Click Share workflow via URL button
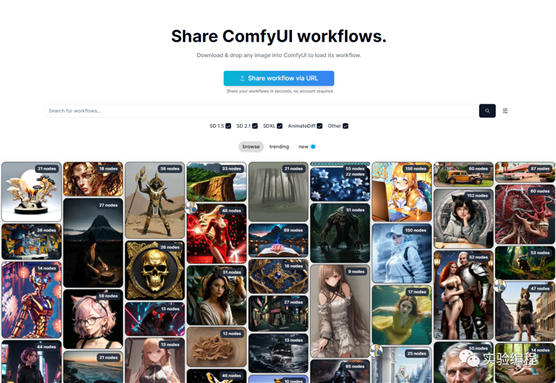Viewport: 556px width, 383px height. [x=279, y=78]
